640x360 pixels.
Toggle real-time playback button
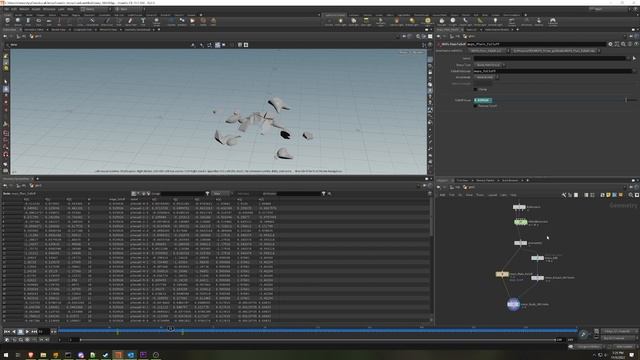[7, 340]
